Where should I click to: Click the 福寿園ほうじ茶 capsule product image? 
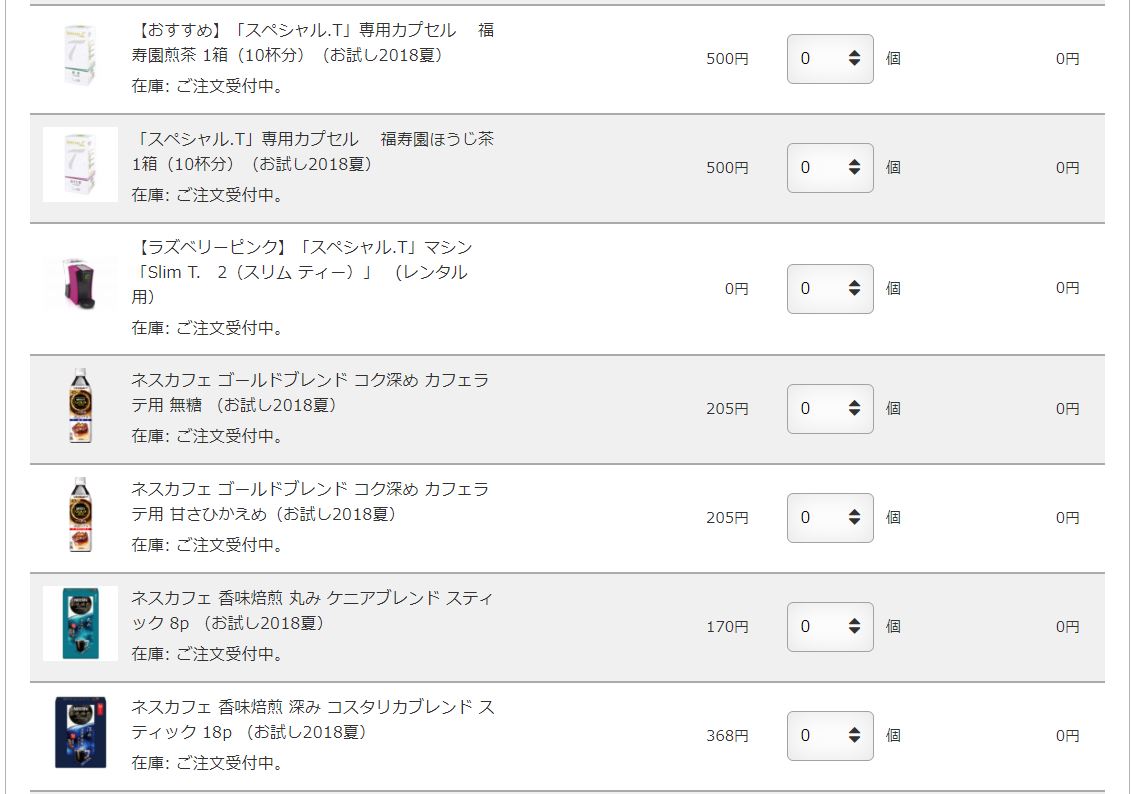(80, 164)
